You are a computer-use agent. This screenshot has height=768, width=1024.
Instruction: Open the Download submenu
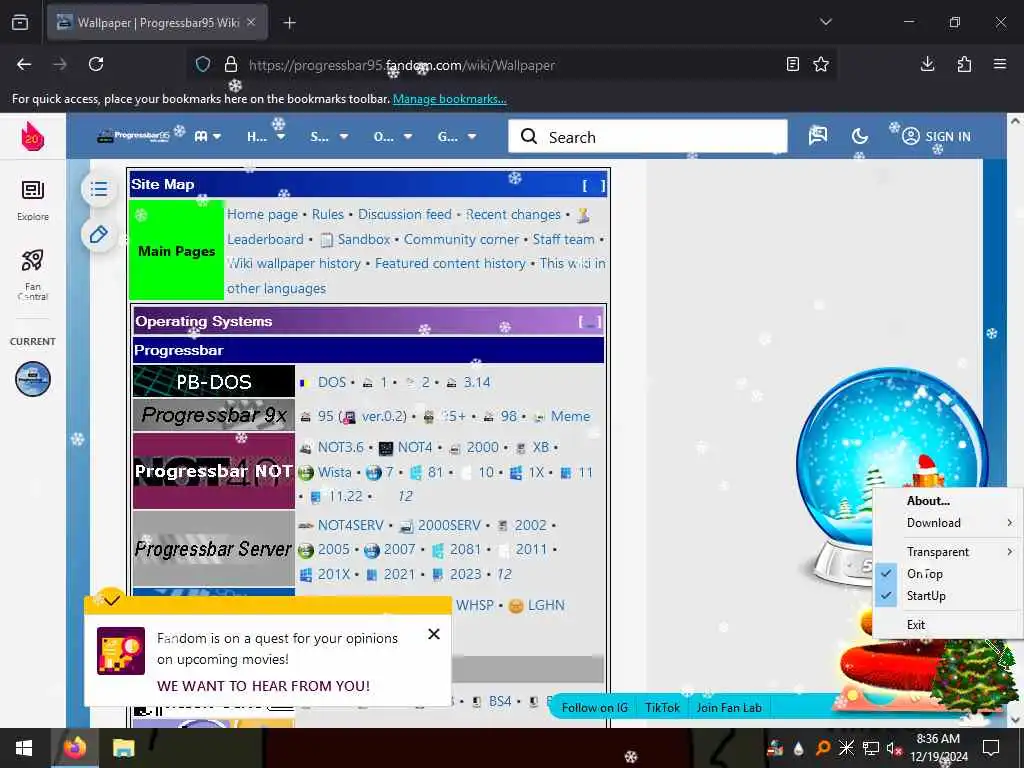point(947,522)
